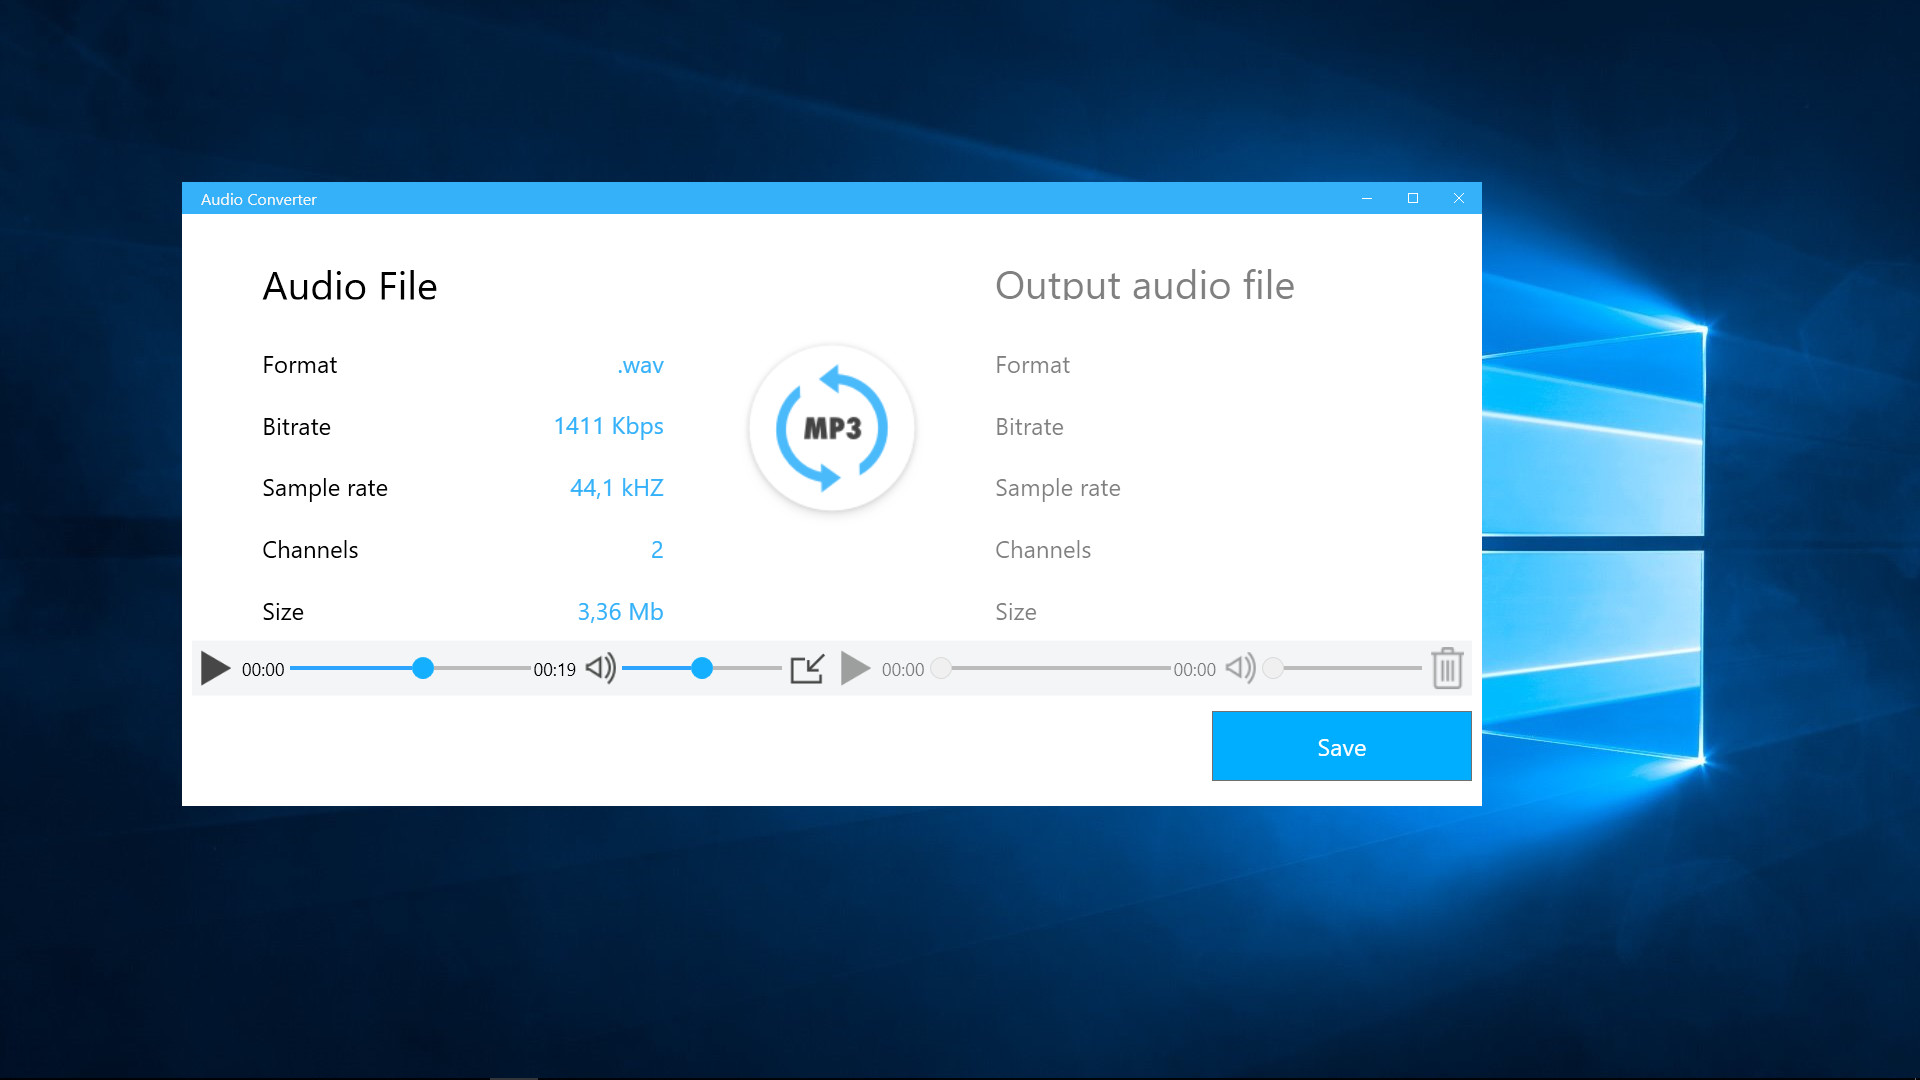The height and width of the screenshot is (1080, 1920).
Task: Select the 1411 Kbps bitrate value
Action: [x=608, y=426]
